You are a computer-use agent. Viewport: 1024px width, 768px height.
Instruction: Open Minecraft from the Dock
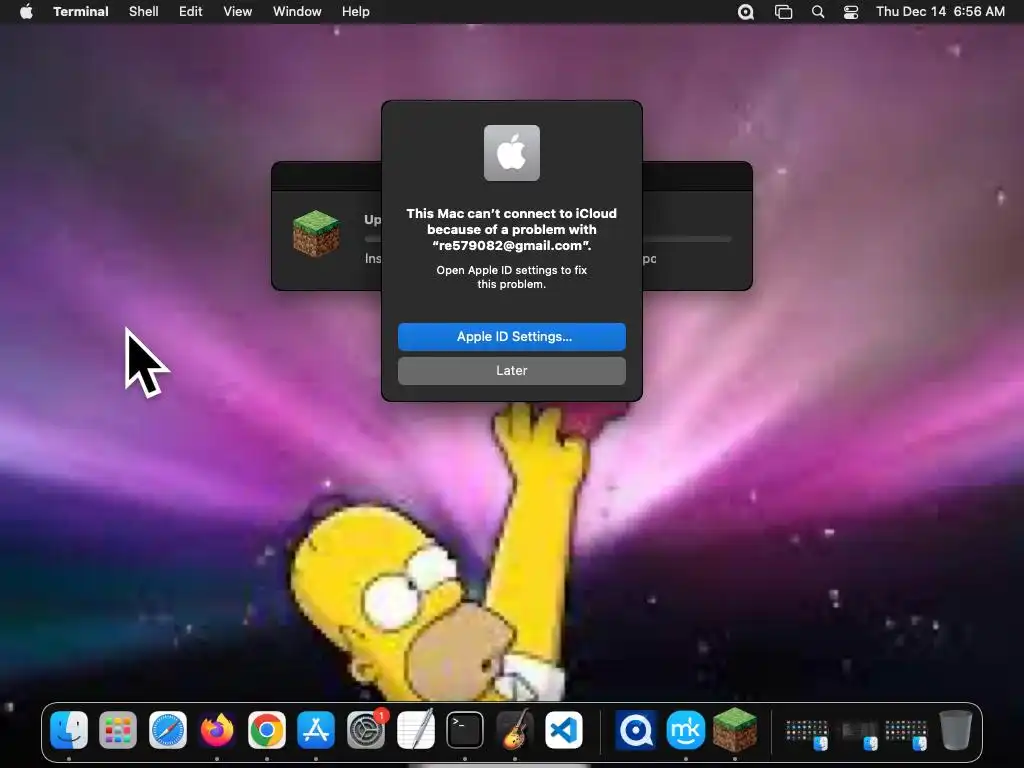pyautogui.click(x=735, y=729)
